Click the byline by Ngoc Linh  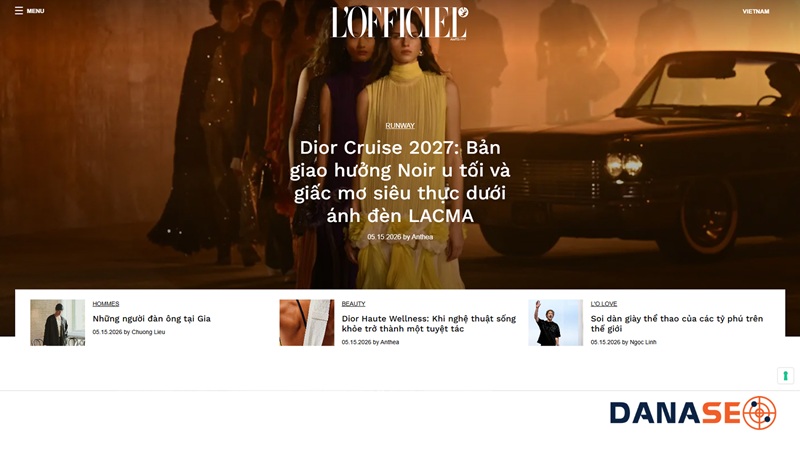point(623,342)
